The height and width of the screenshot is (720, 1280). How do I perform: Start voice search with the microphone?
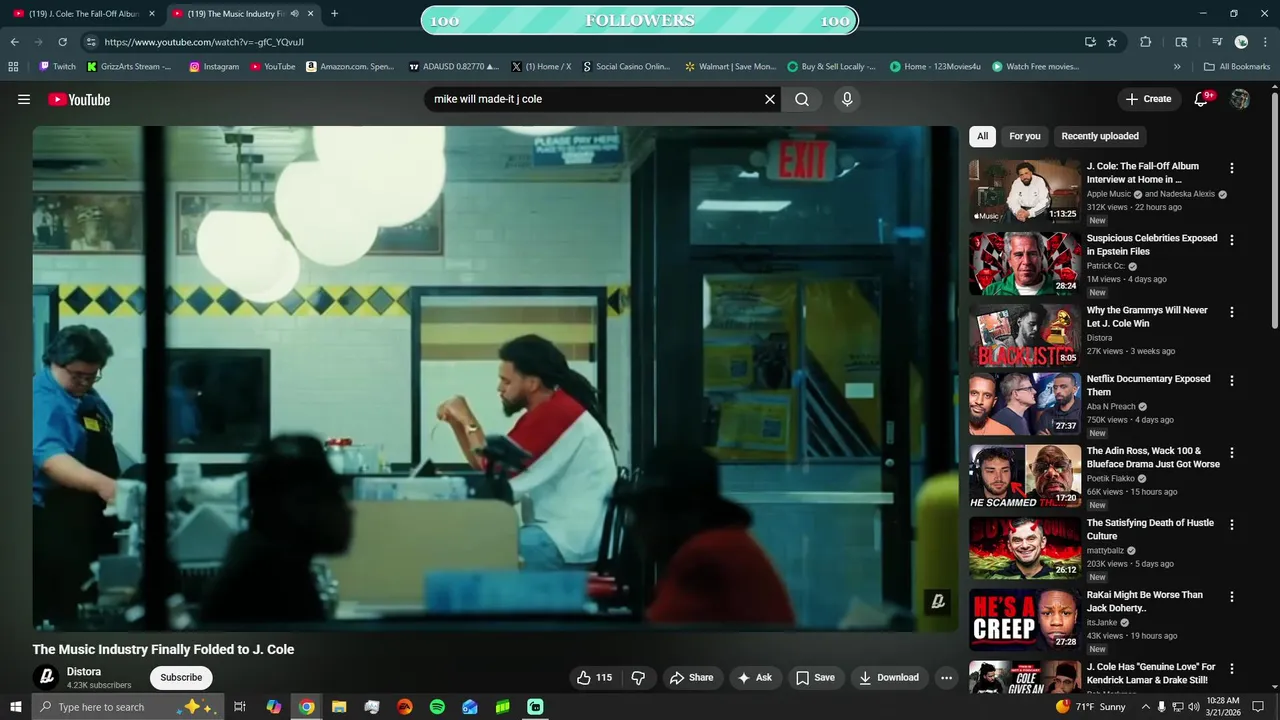point(847,99)
